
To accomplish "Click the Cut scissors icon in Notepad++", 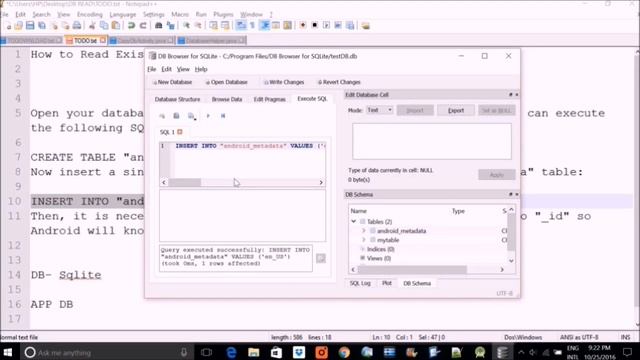I will pyautogui.click(x=92, y=26).
